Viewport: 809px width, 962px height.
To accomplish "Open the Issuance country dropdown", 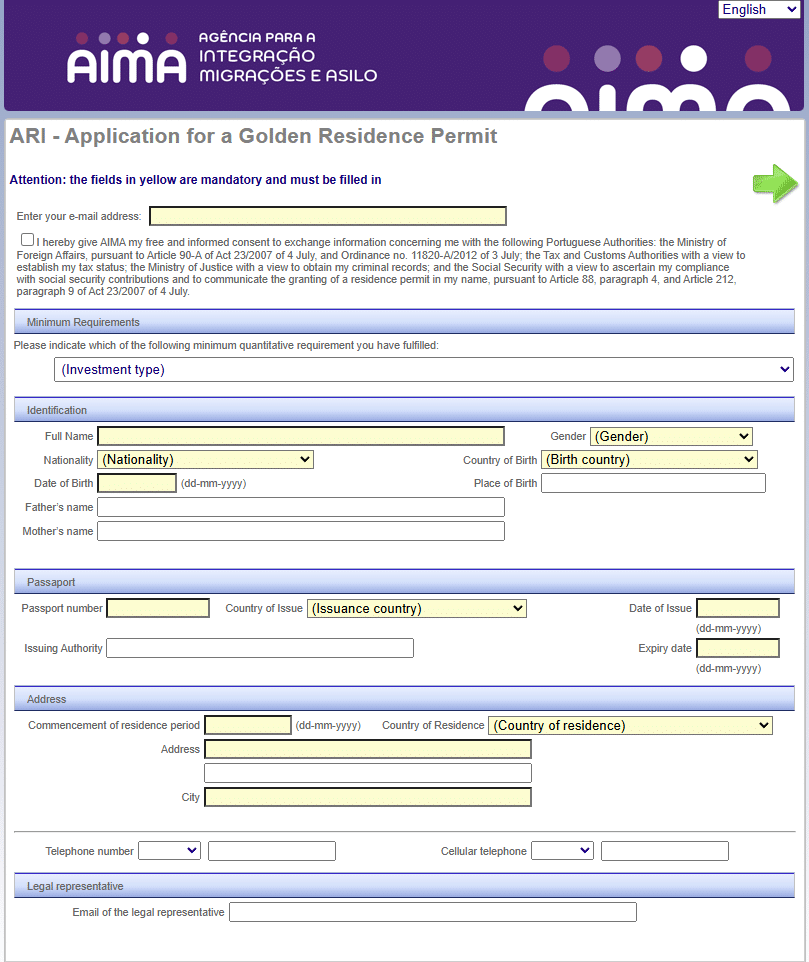I will click(x=416, y=609).
